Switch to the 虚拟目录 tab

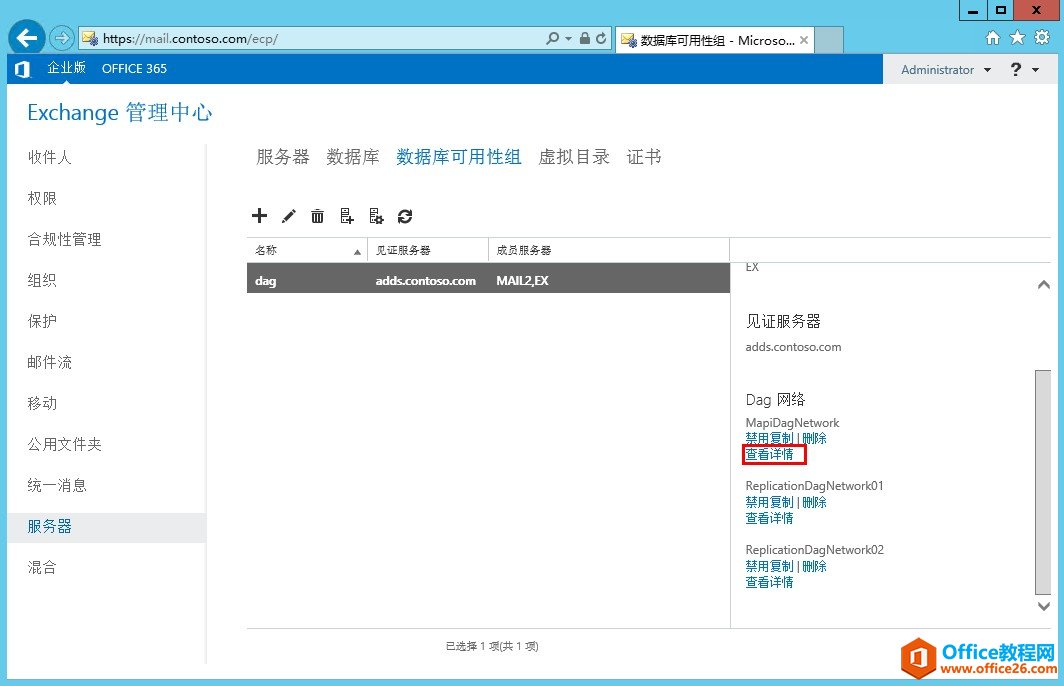[x=573, y=156]
